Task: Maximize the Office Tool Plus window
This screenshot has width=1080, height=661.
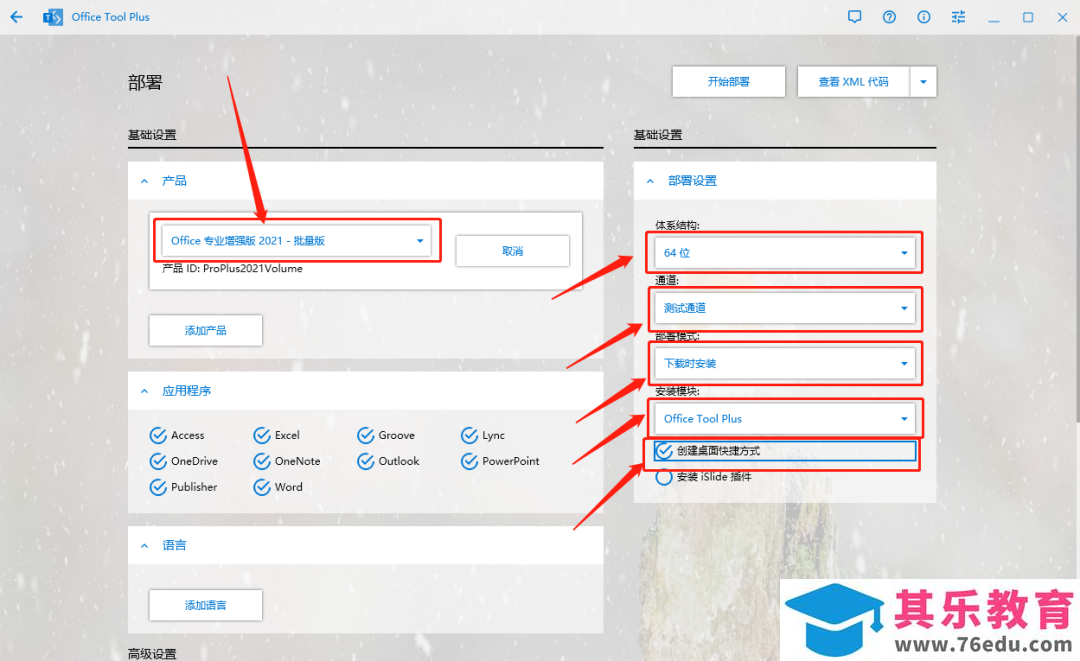Action: (x=1028, y=17)
